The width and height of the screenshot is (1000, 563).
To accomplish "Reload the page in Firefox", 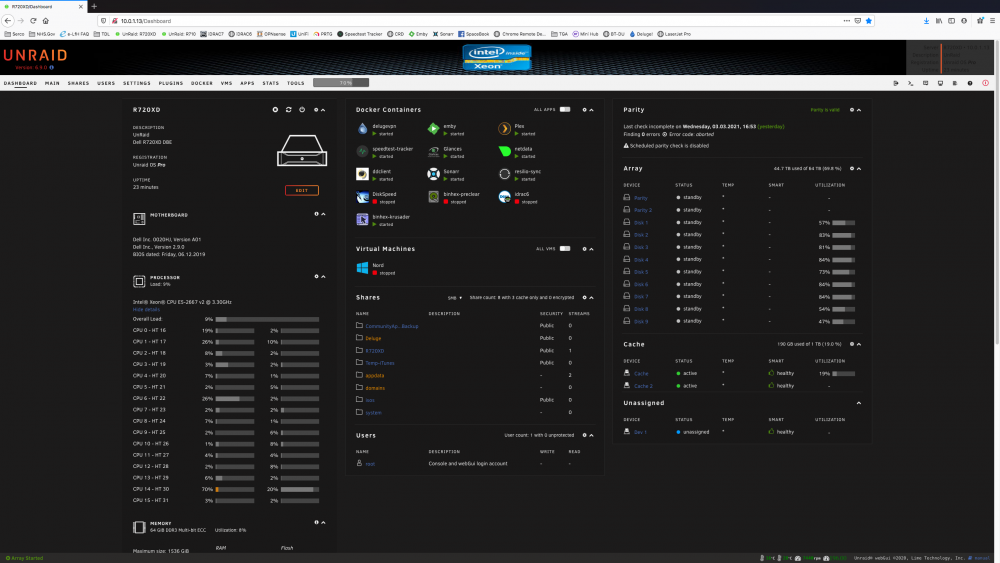I will coord(33,20).
